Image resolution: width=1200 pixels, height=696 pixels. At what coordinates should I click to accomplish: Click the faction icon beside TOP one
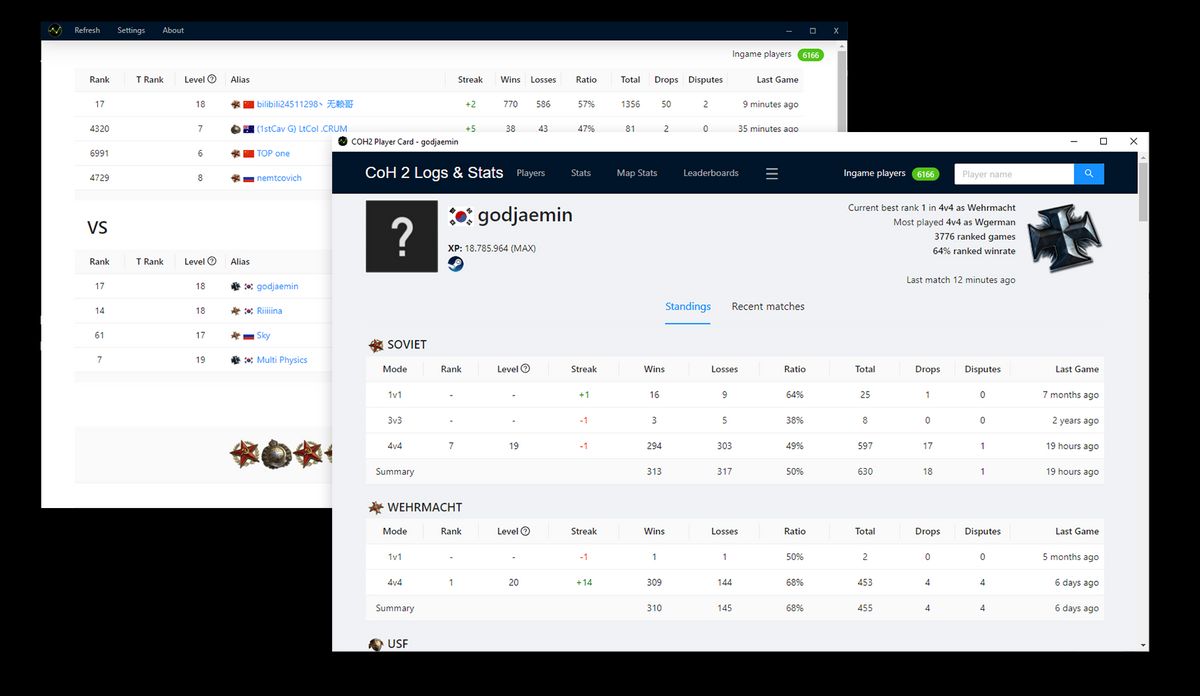236,153
